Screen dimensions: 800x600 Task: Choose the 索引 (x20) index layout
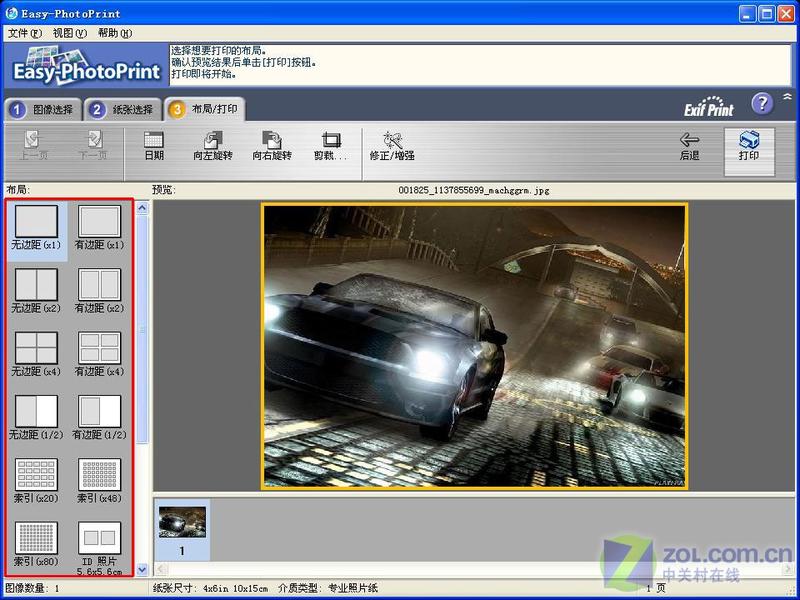point(36,481)
